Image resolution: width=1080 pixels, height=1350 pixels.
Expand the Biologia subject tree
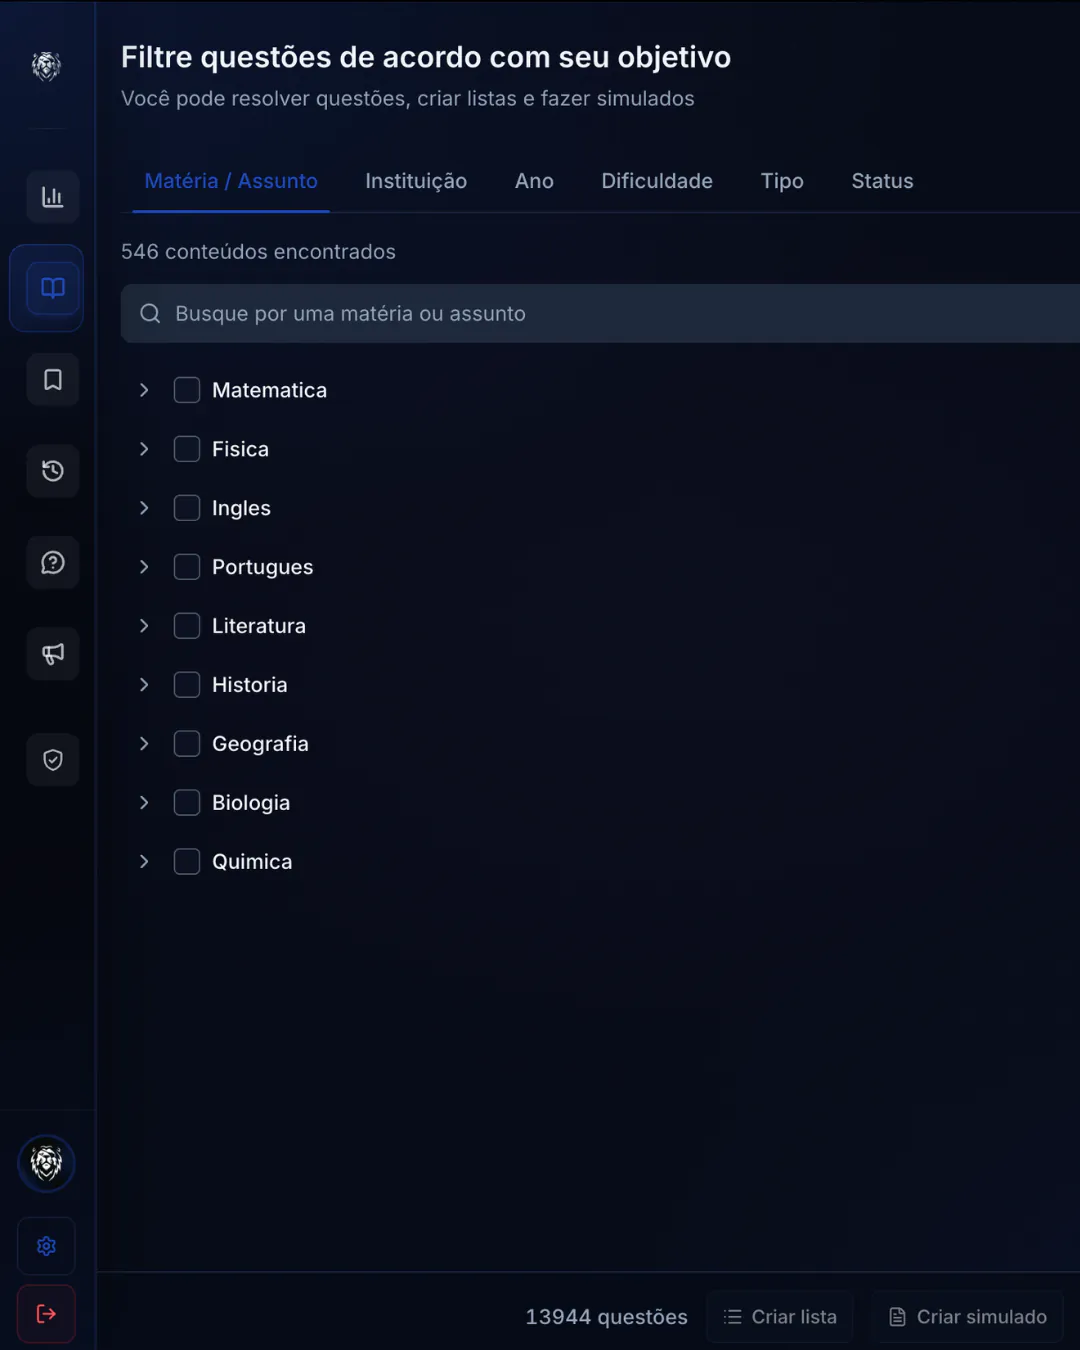pos(144,803)
